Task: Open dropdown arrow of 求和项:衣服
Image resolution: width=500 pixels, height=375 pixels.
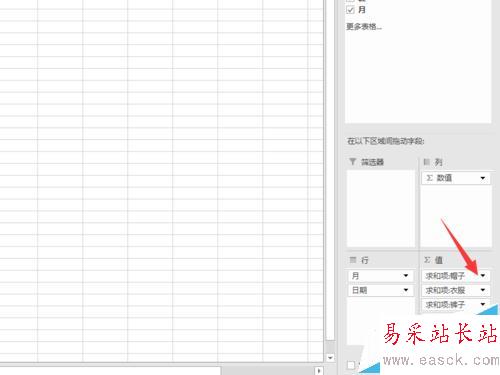Action: 483,290
